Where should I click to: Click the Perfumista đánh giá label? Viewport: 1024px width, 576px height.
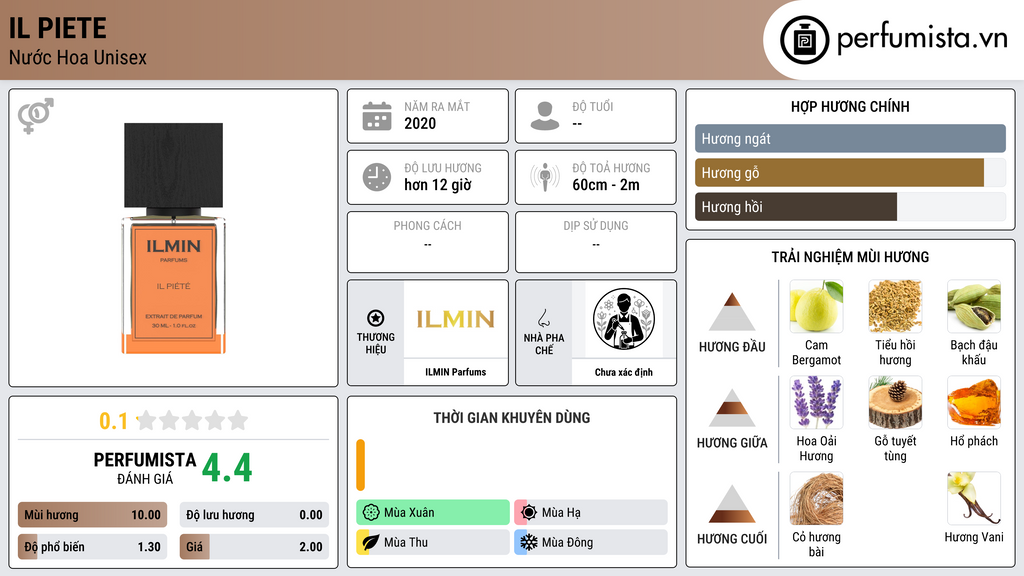(145, 468)
